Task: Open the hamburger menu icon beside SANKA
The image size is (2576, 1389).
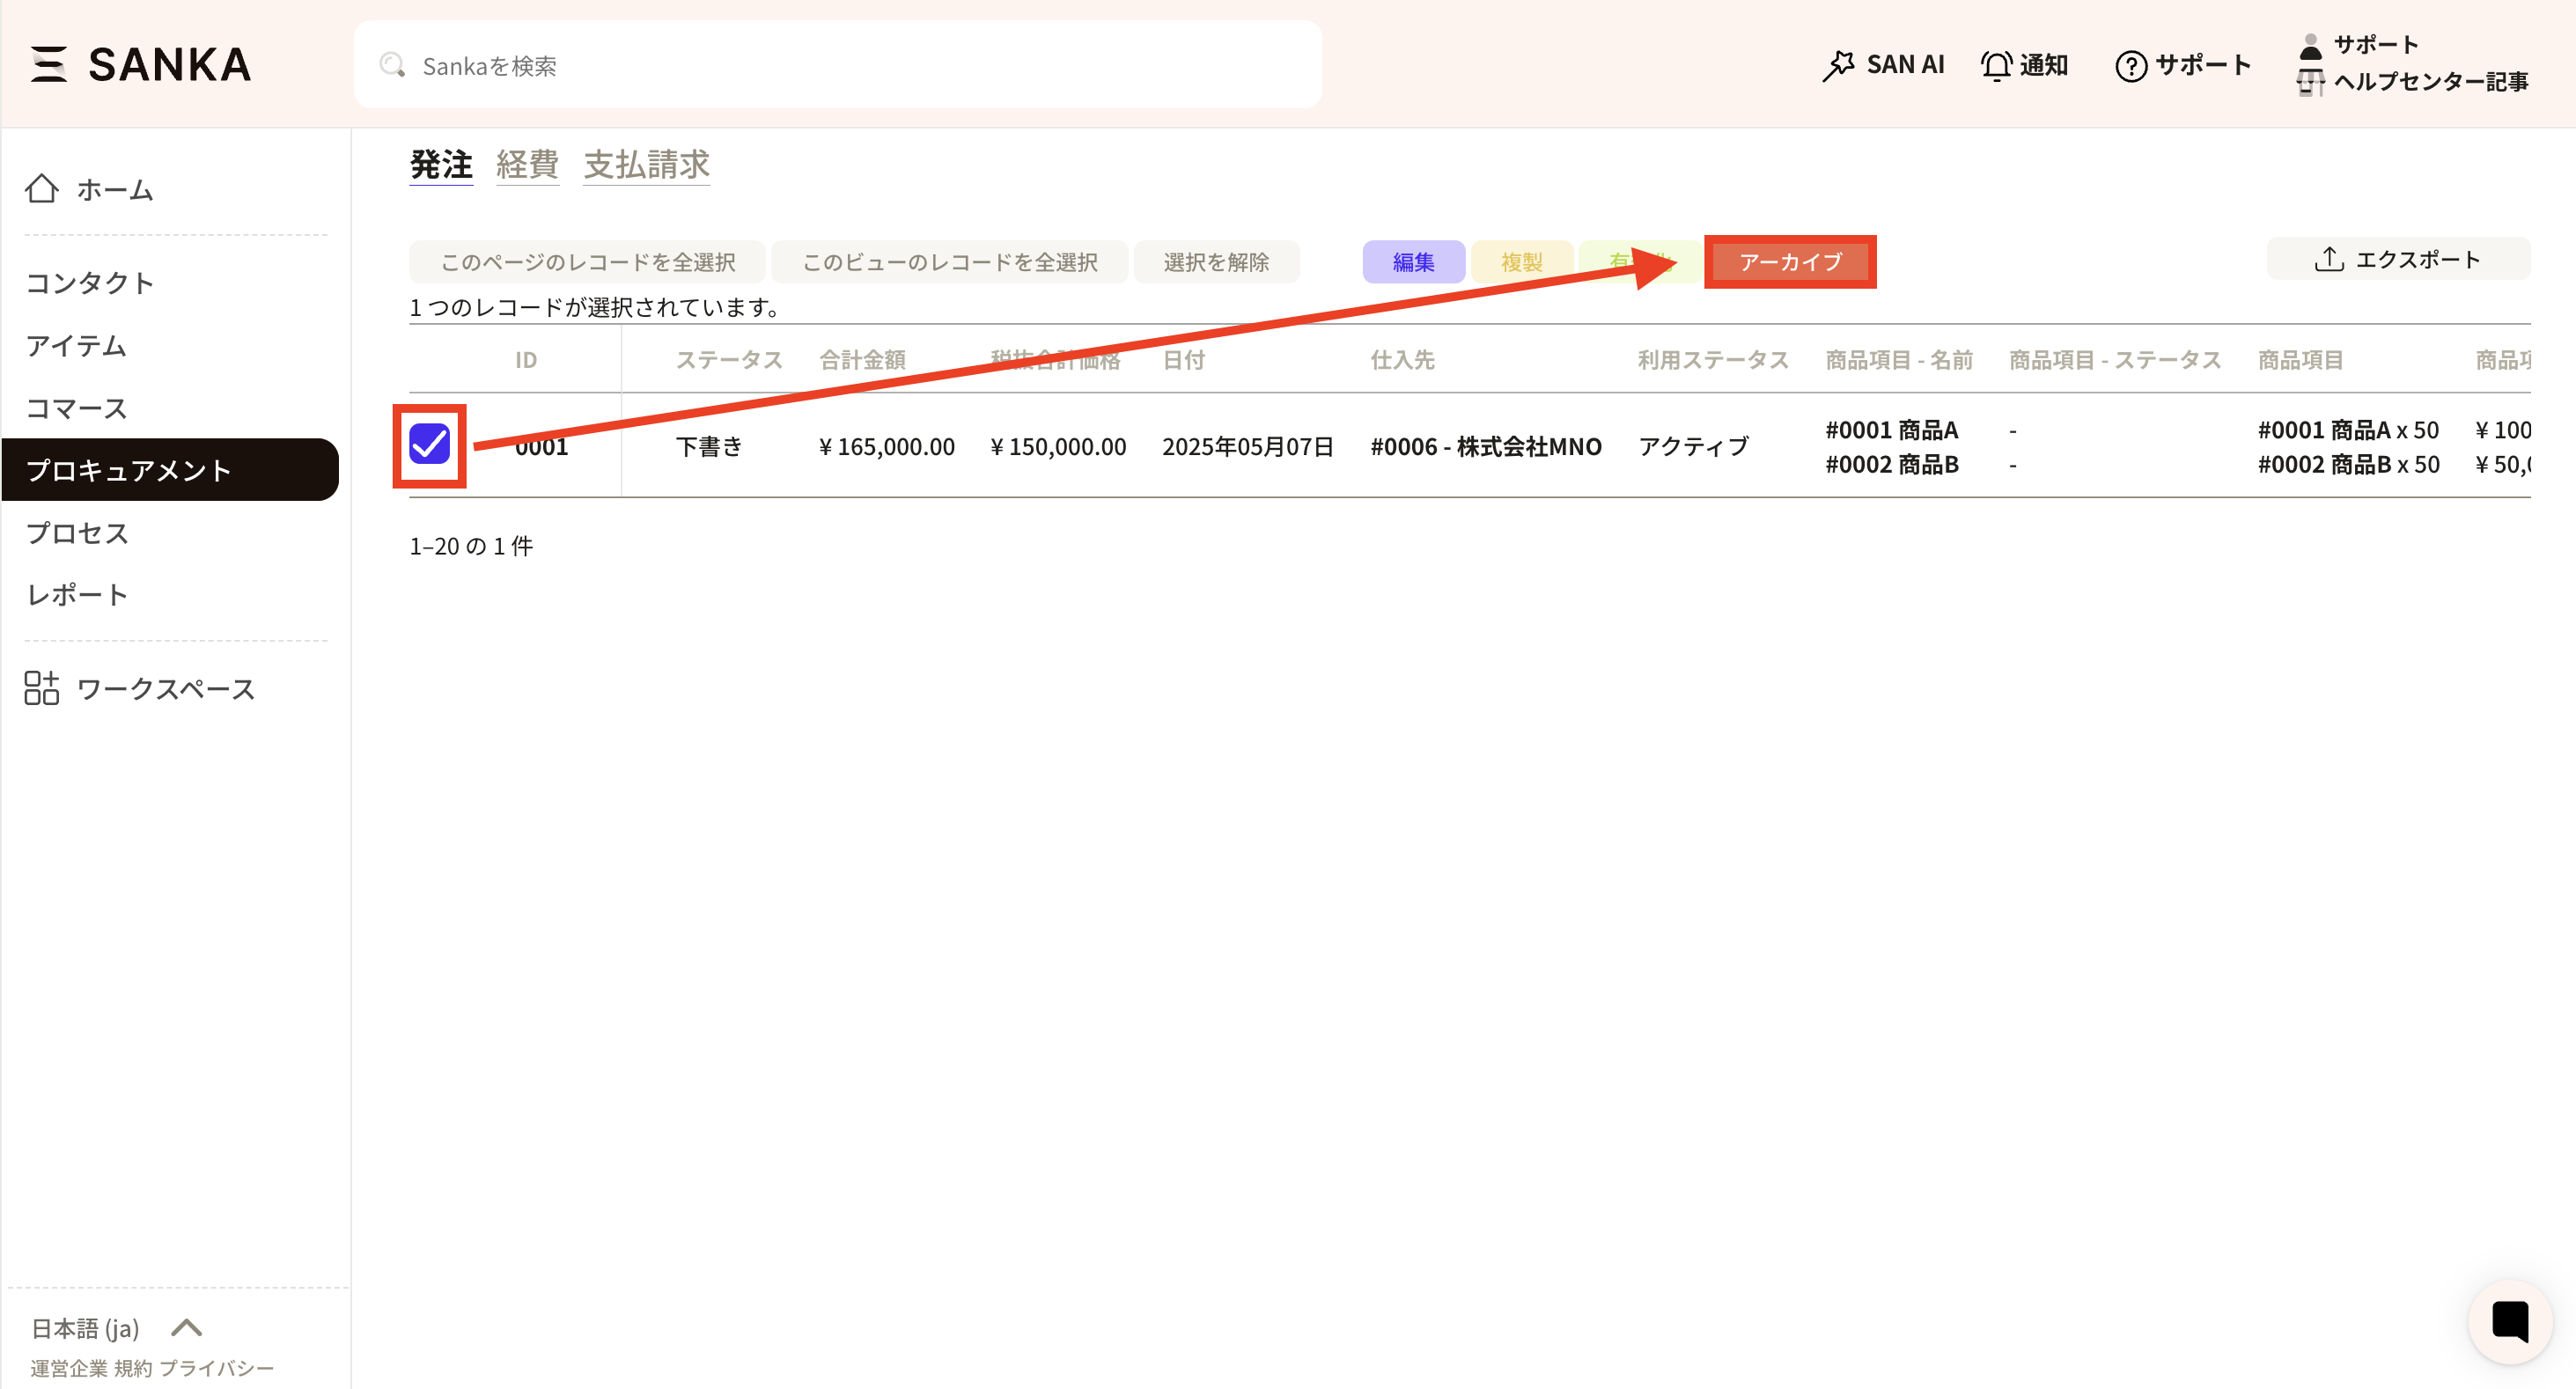Action: click(48, 64)
